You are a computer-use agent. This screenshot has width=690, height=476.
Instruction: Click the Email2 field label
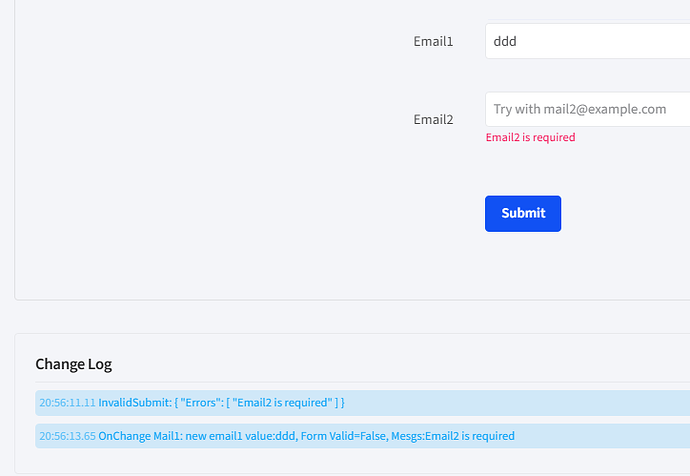(433, 119)
